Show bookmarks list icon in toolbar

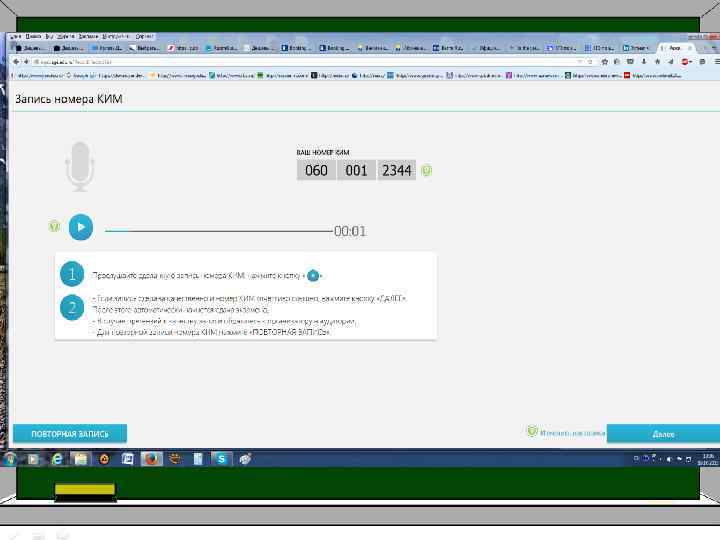(617, 62)
